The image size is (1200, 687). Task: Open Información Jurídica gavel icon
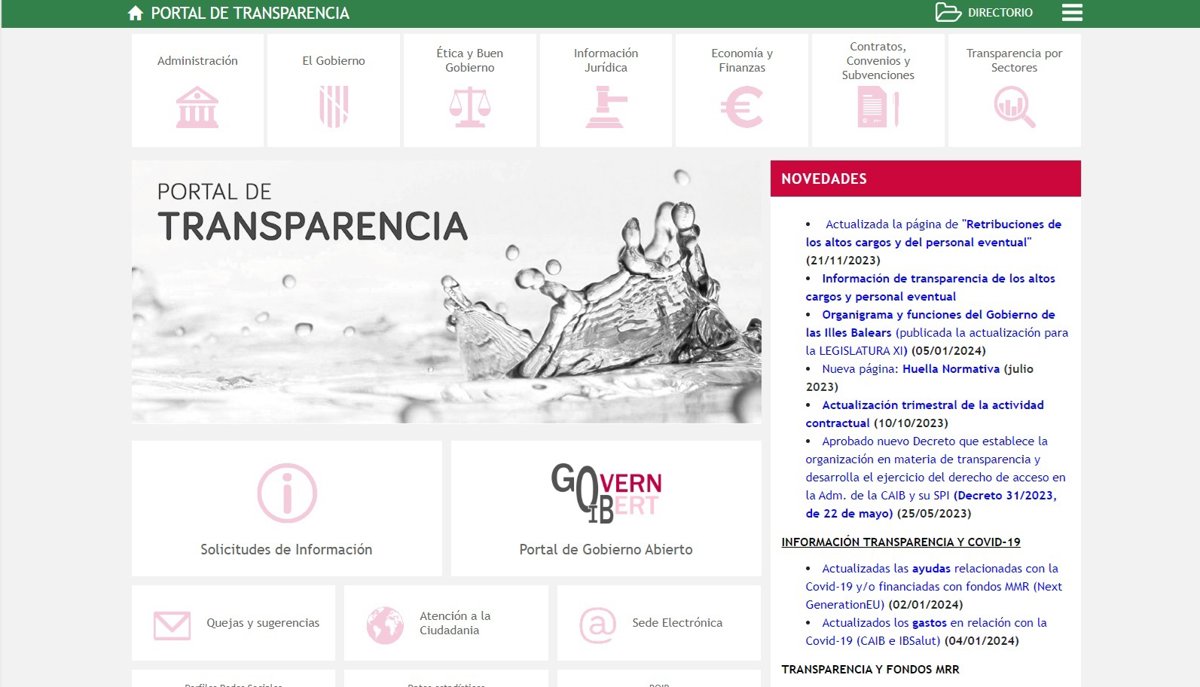click(606, 107)
